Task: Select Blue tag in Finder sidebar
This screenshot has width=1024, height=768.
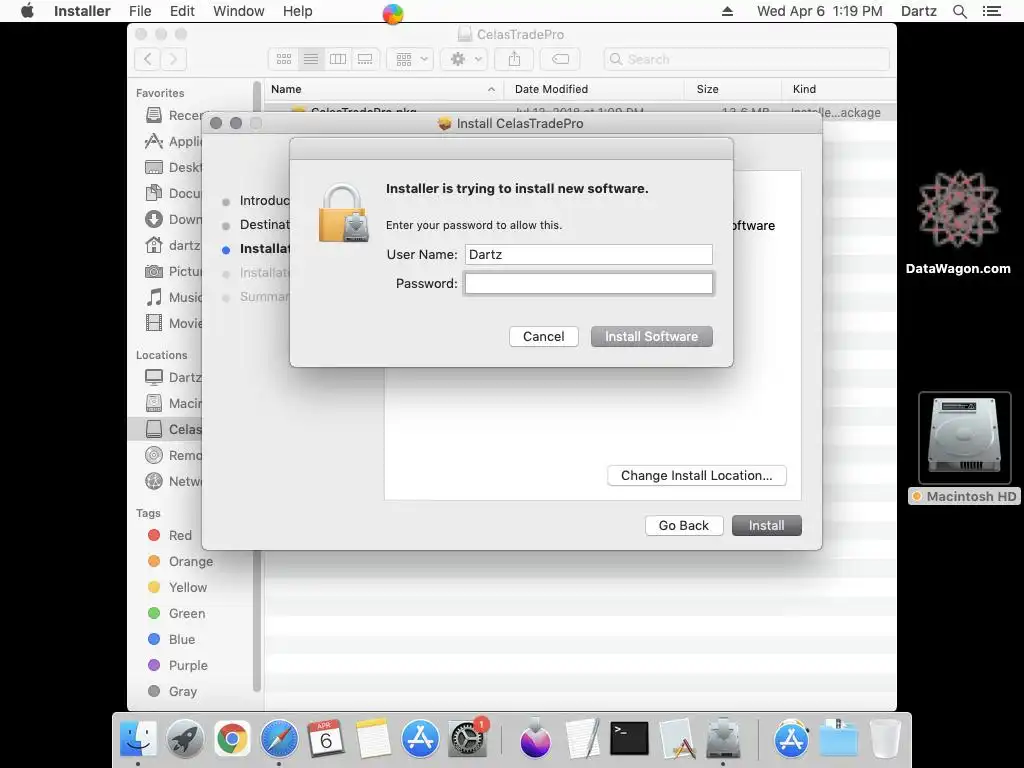Action: click(172, 639)
